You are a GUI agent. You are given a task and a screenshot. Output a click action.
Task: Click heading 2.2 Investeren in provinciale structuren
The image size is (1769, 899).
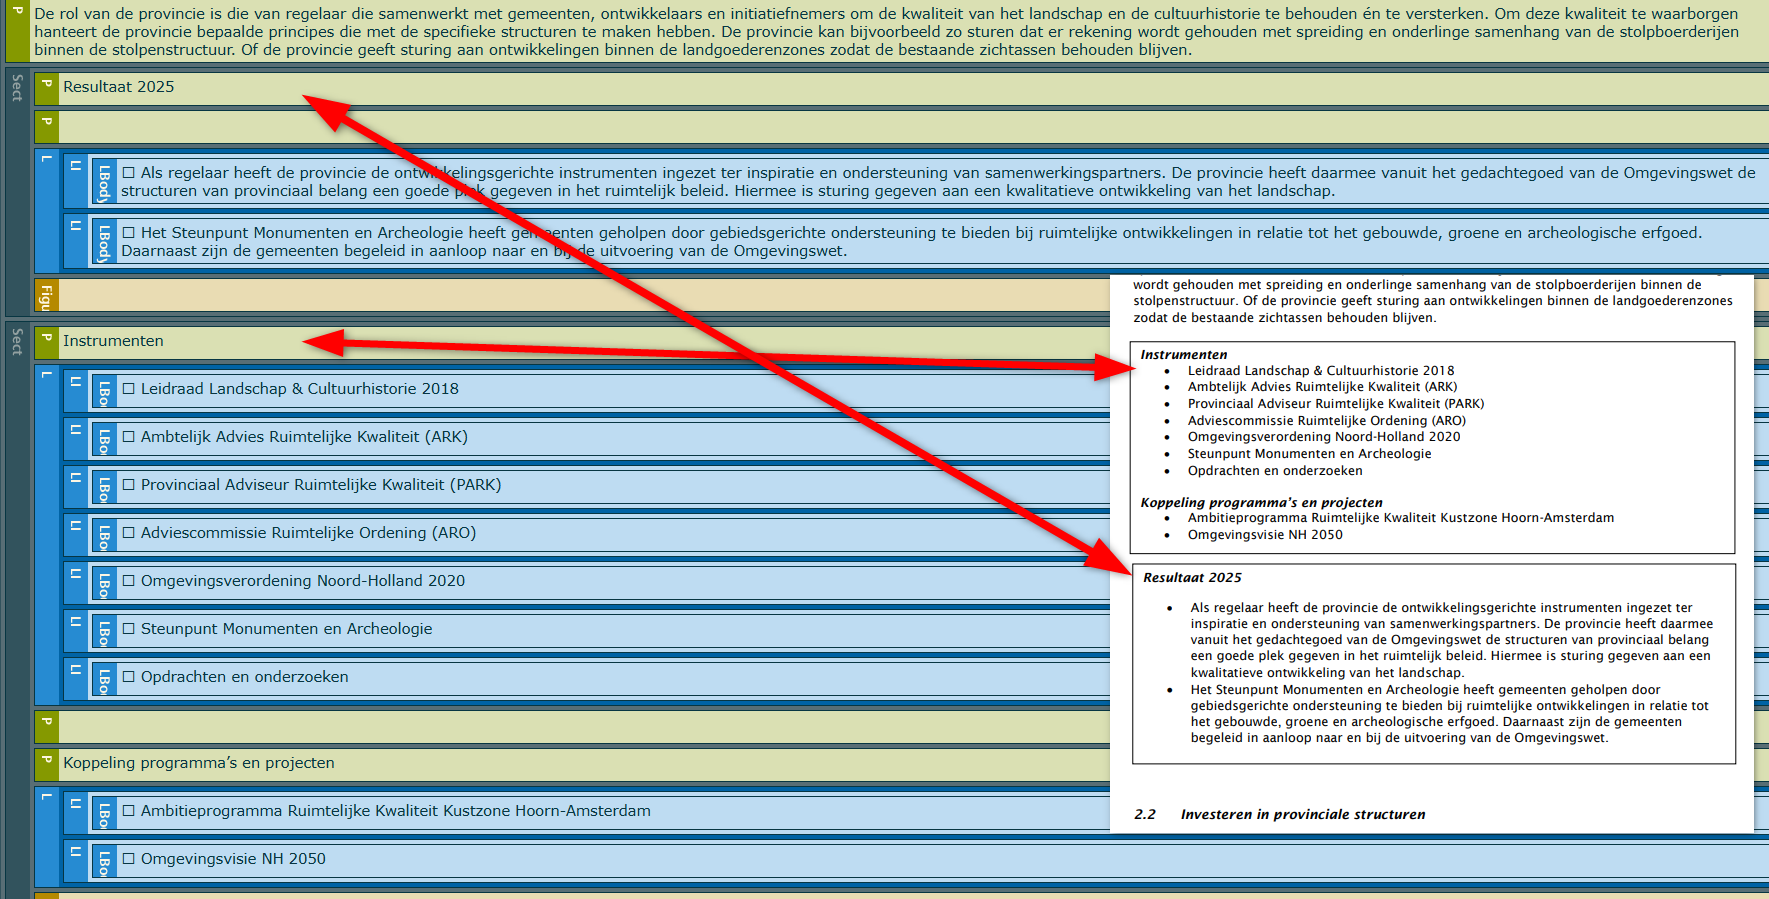click(1302, 815)
